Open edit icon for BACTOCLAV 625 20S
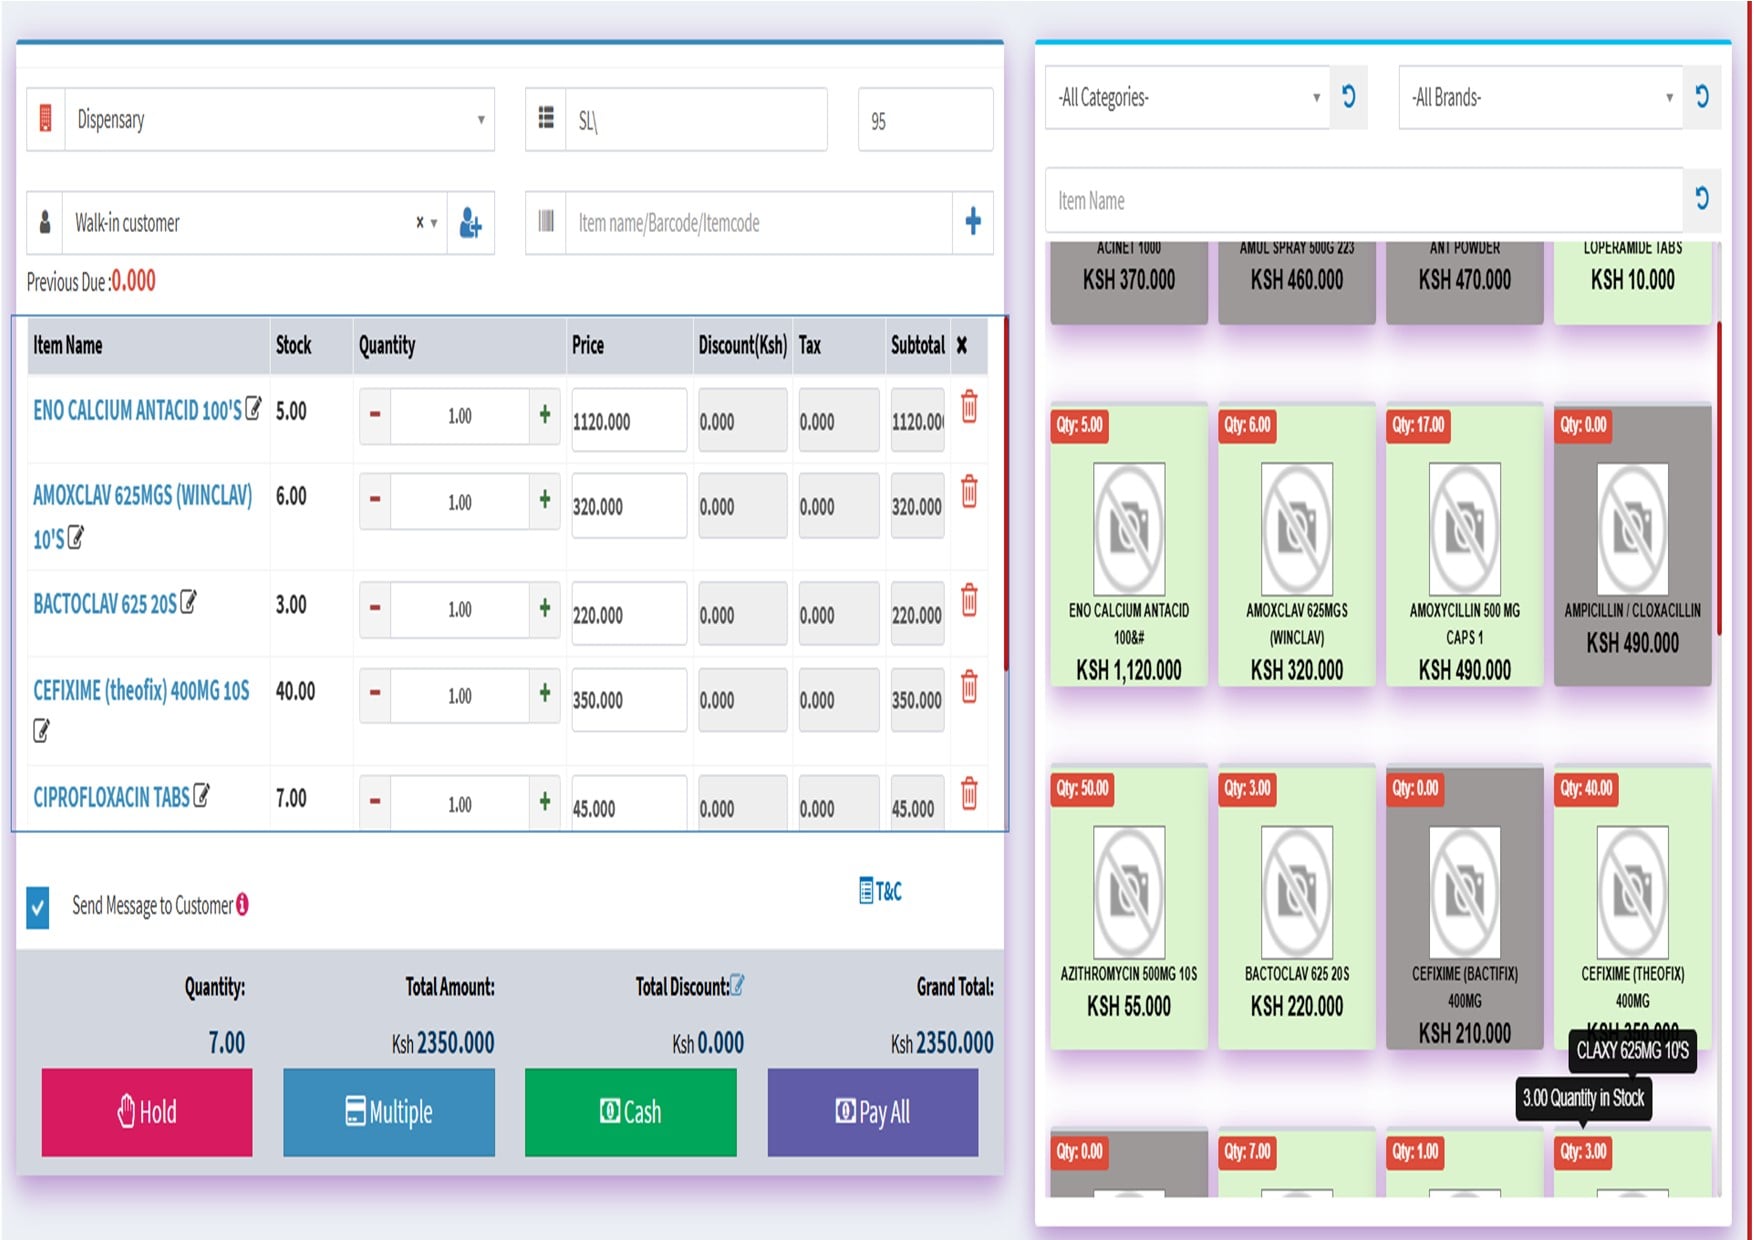Viewport: 1754px width, 1240px height. [x=188, y=602]
